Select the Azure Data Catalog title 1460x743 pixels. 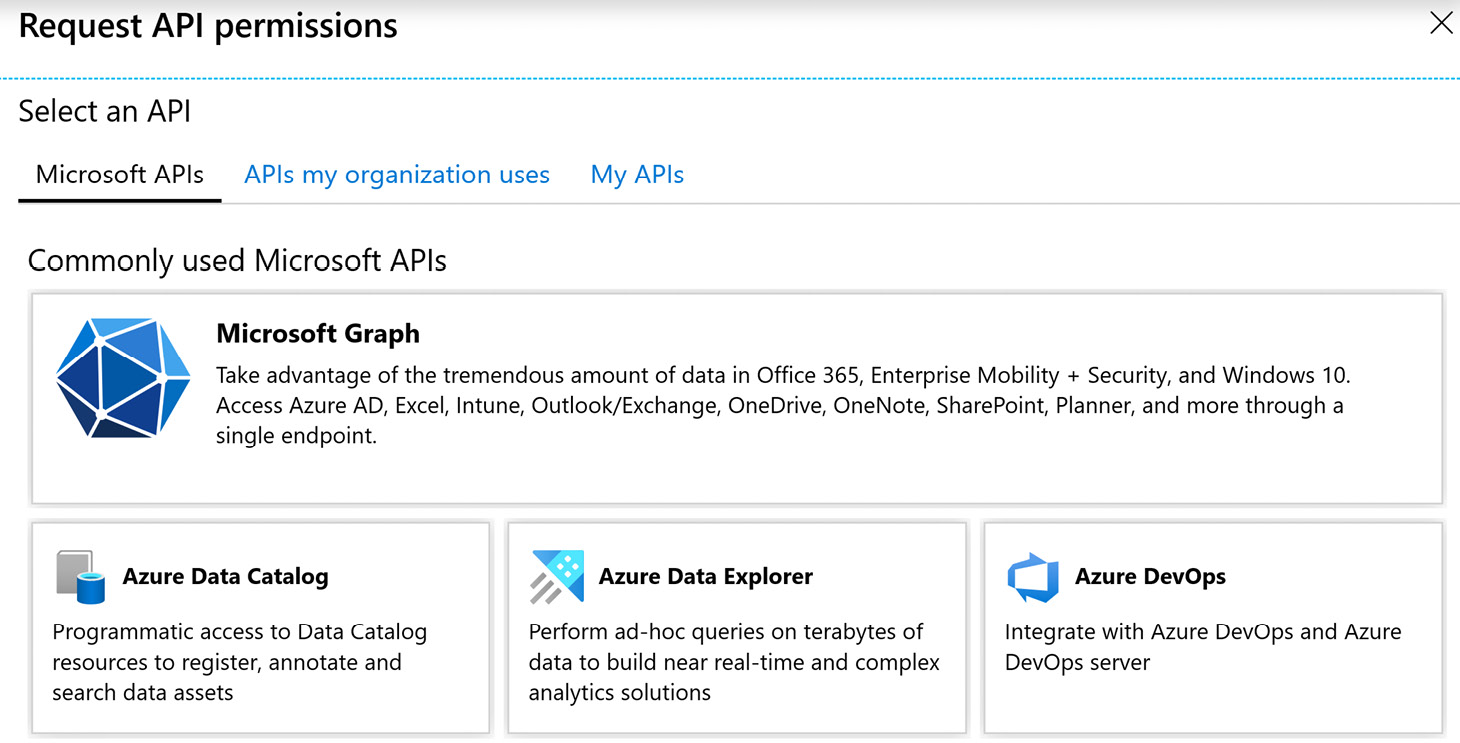(225, 576)
